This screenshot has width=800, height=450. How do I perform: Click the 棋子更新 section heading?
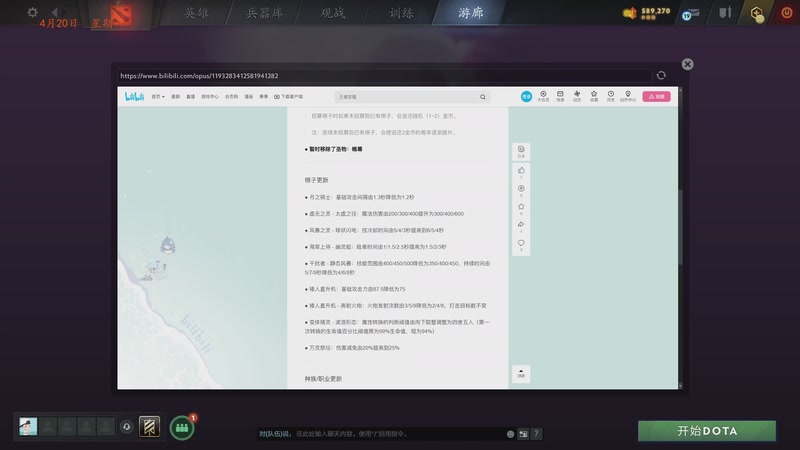tap(316, 180)
